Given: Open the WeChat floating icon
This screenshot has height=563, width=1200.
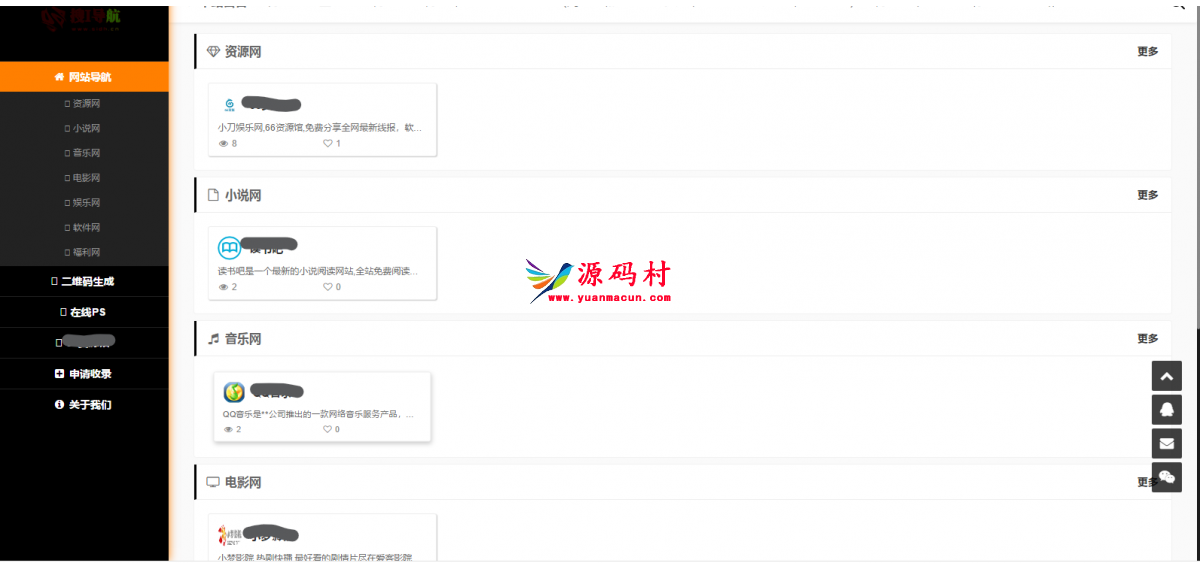Looking at the screenshot, I should (1166, 477).
